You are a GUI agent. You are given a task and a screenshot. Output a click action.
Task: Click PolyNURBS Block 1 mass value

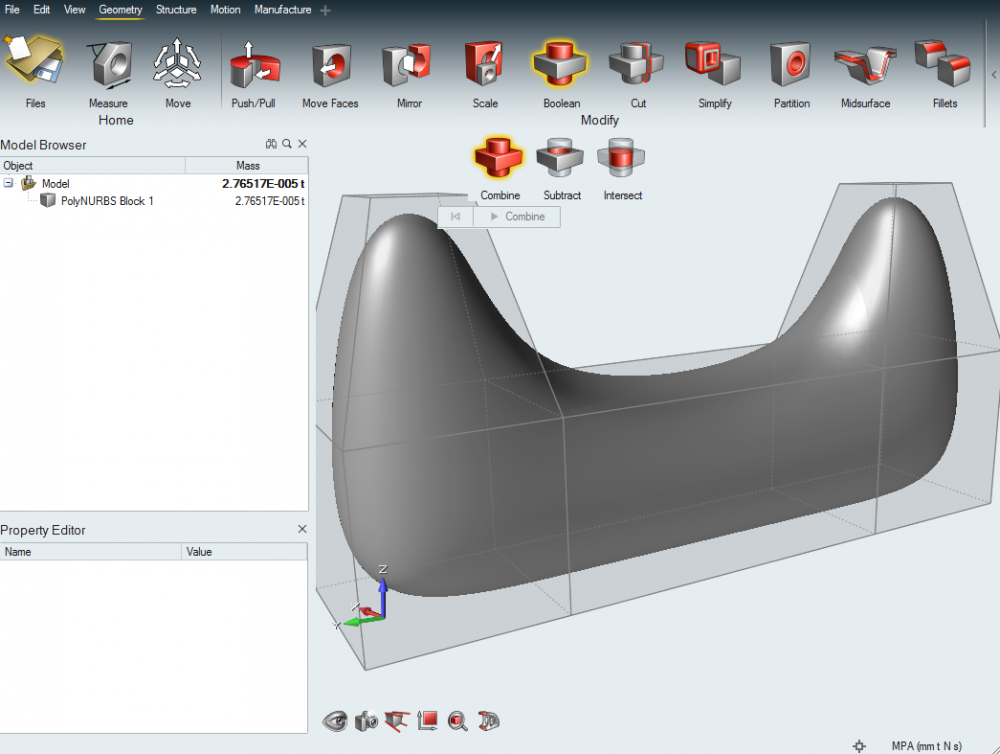(x=269, y=201)
